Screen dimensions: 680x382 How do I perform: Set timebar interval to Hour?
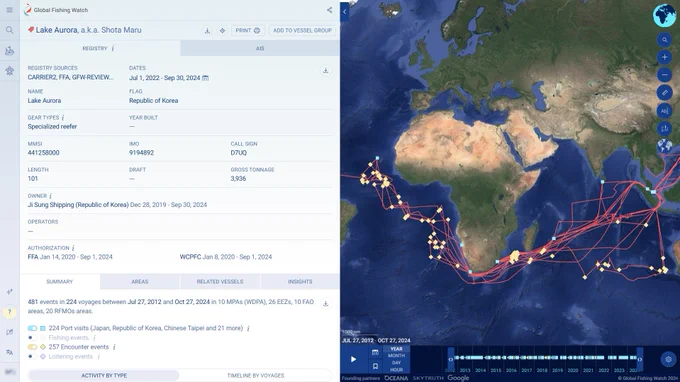[x=396, y=370]
